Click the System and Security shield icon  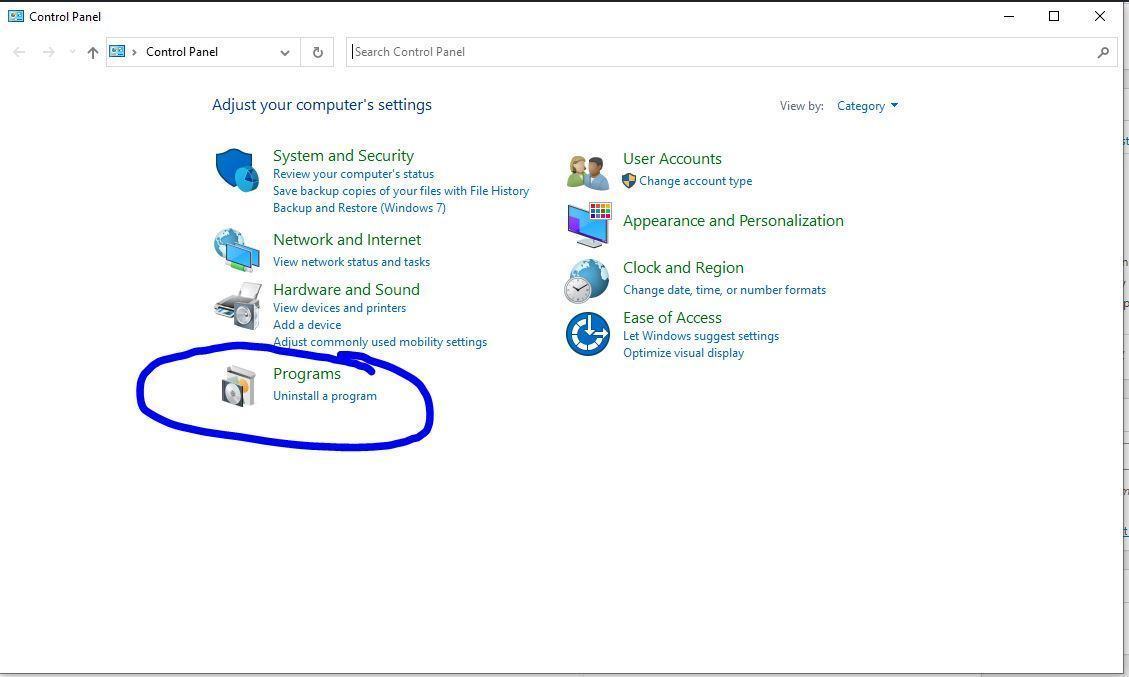[237, 170]
